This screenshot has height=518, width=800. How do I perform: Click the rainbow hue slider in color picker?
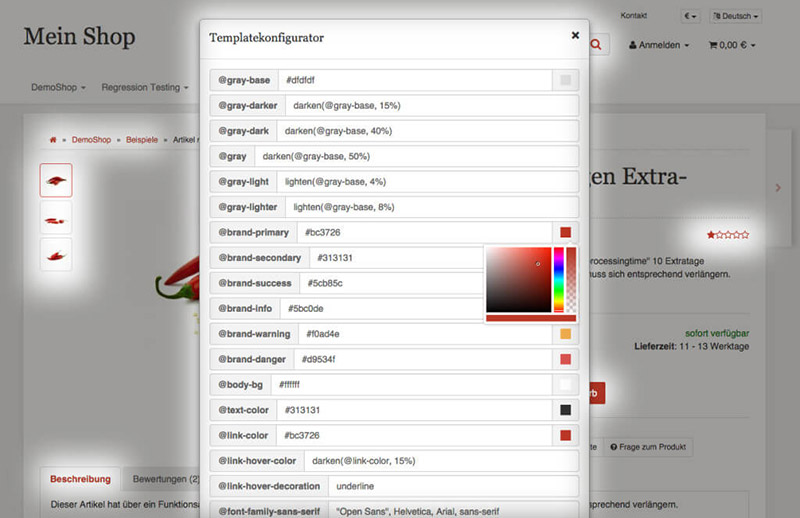tap(559, 278)
